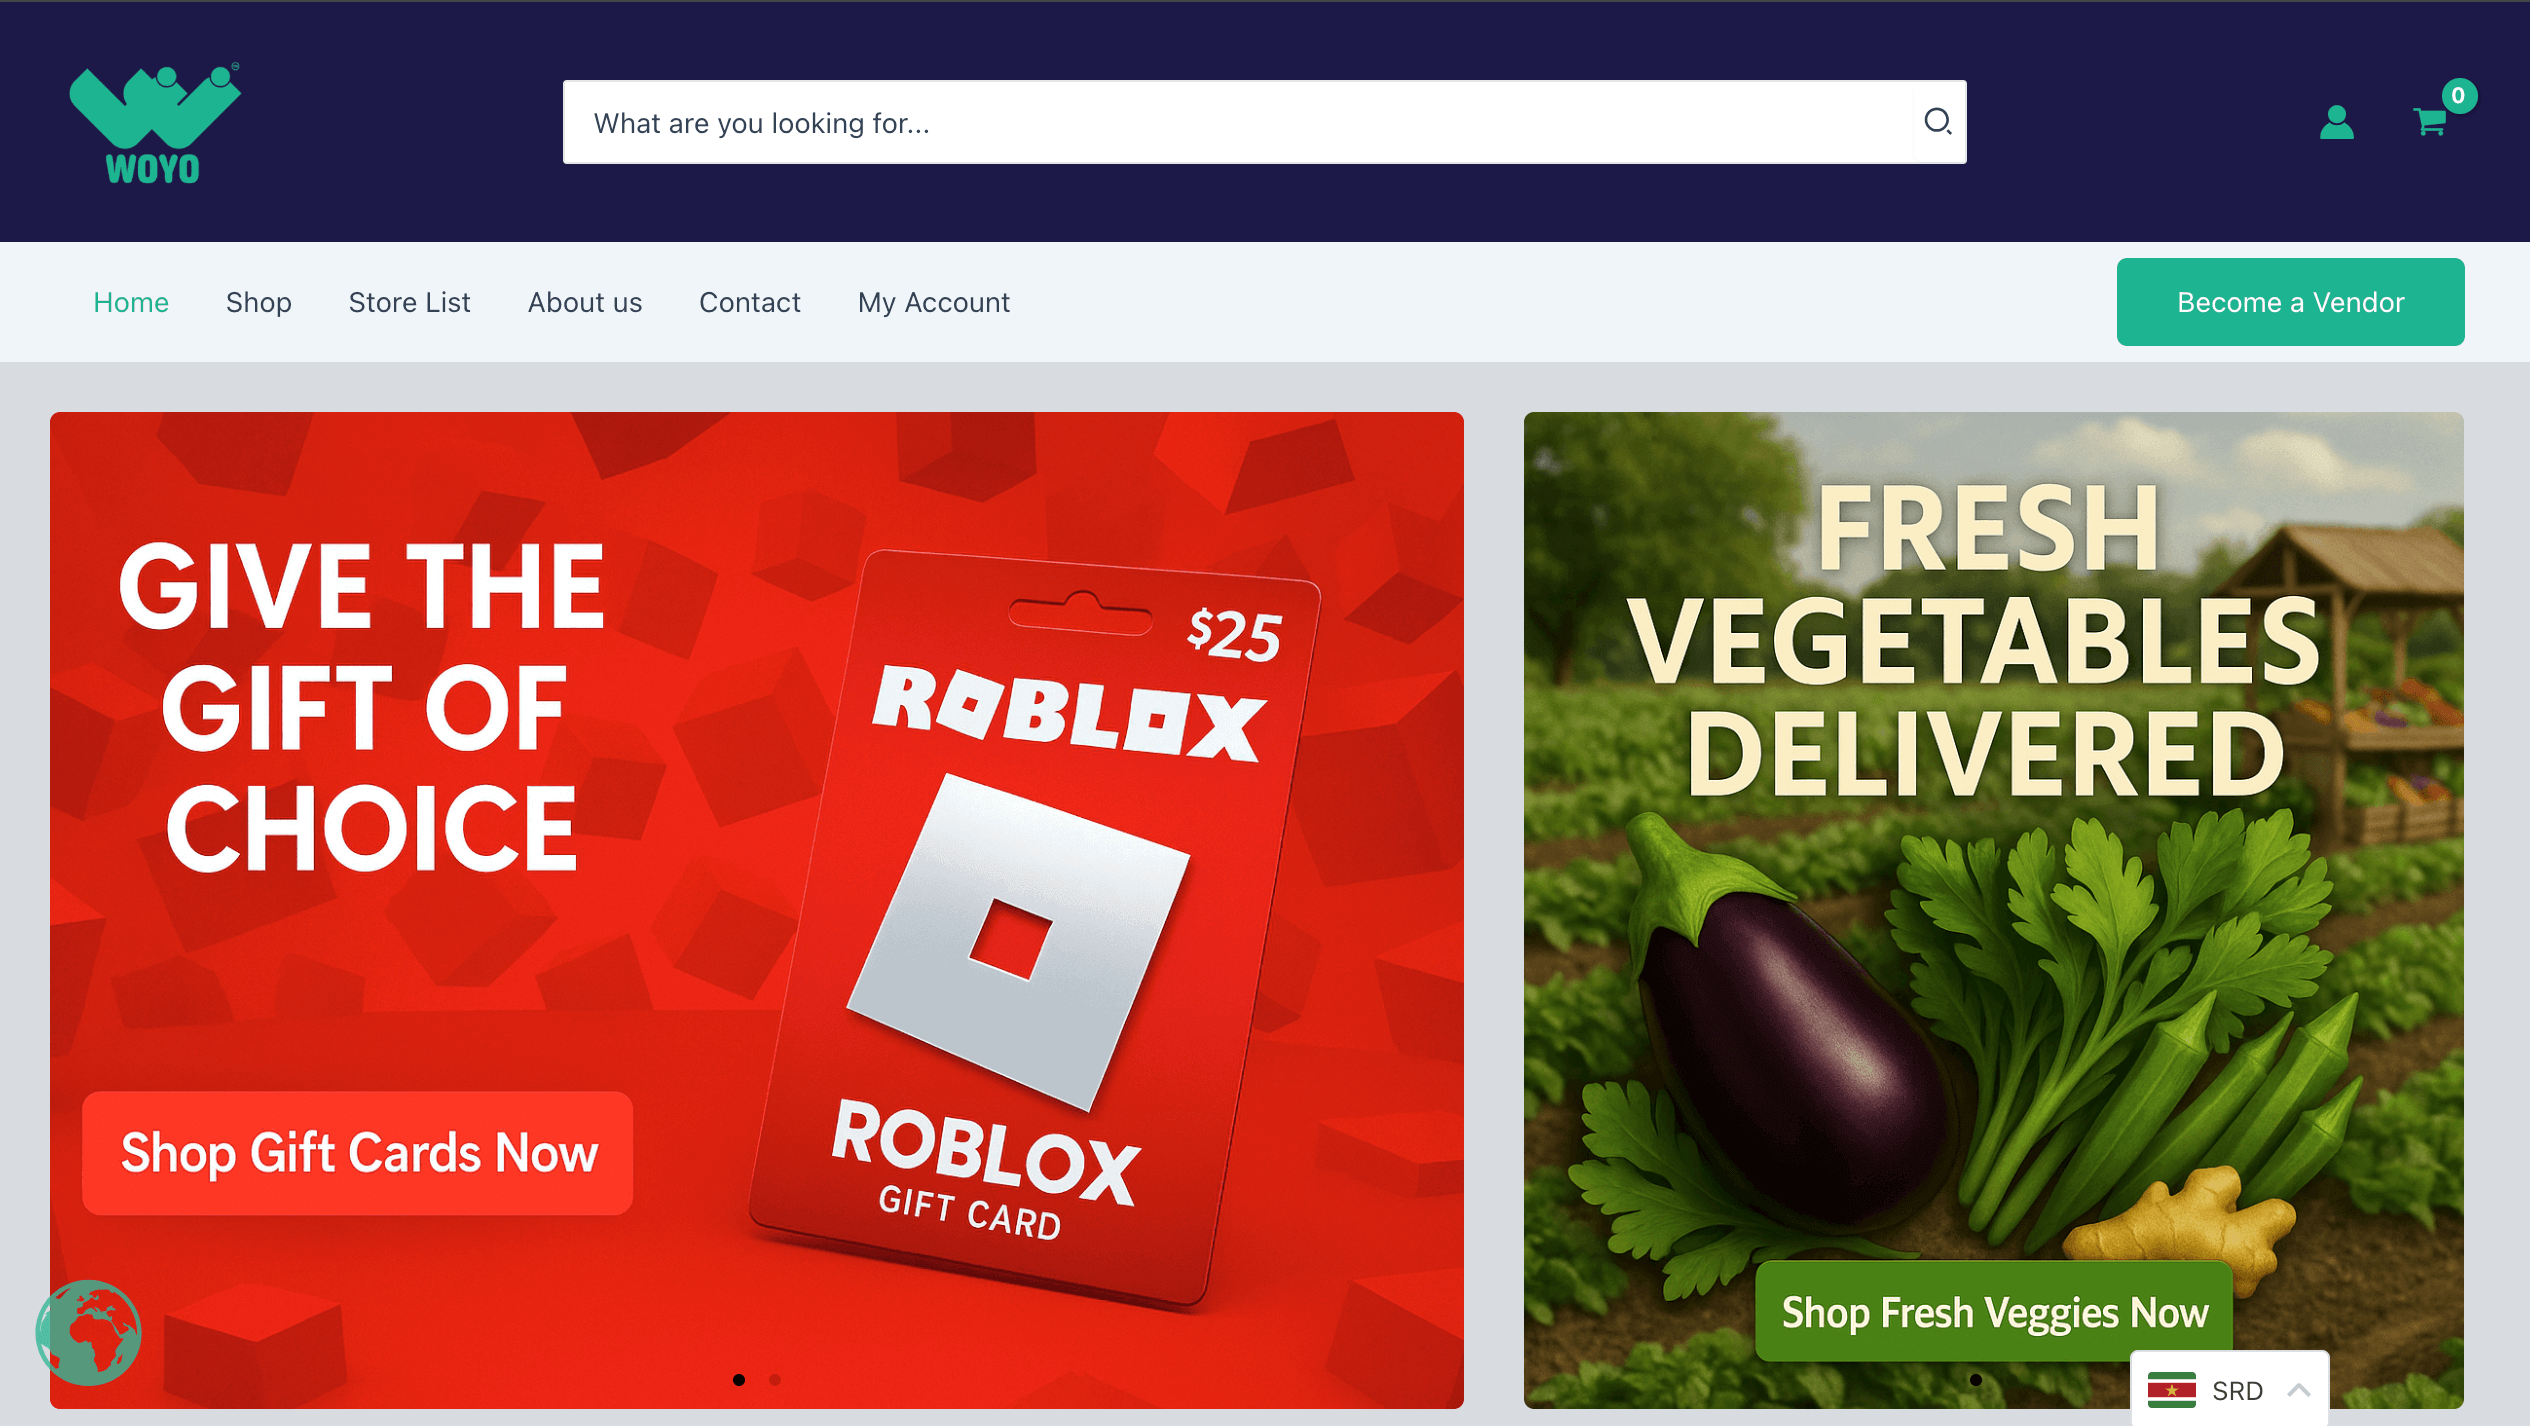Click the Suriname flag icon

click(2171, 1390)
